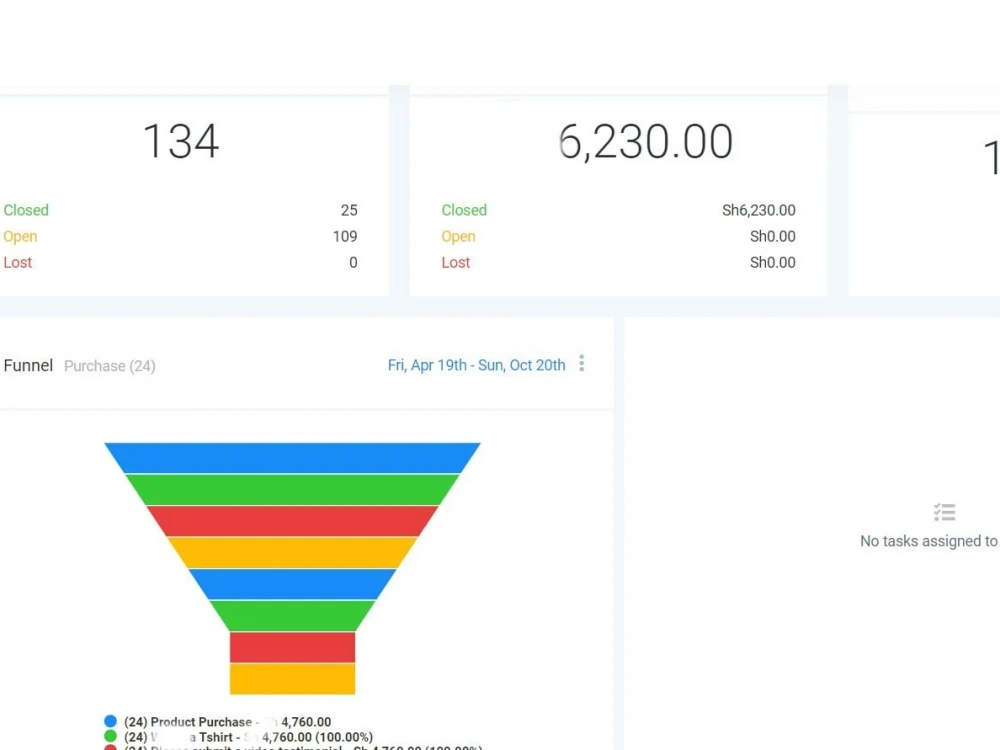The height and width of the screenshot is (750, 1000).
Task: Click the lower green funnel stage
Action: pos(292,616)
